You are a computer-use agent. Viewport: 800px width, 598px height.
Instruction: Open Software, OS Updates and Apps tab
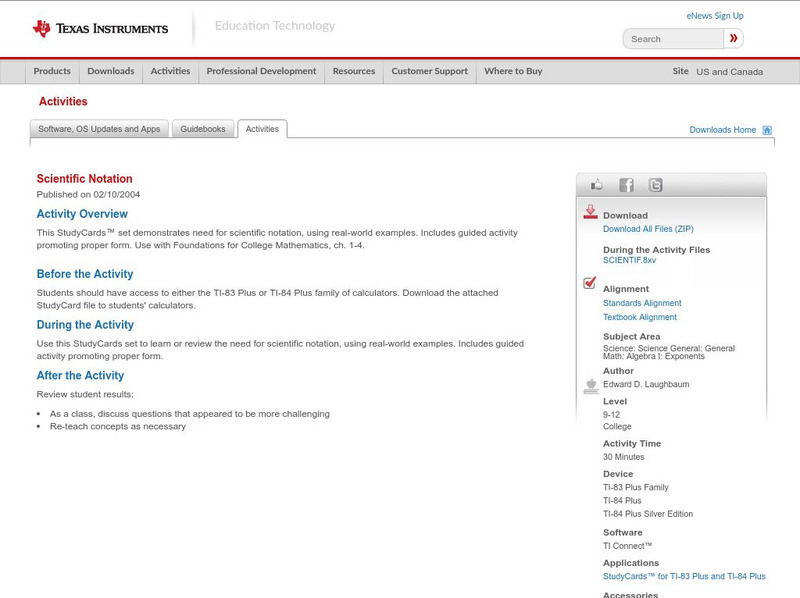coord(99,129)
